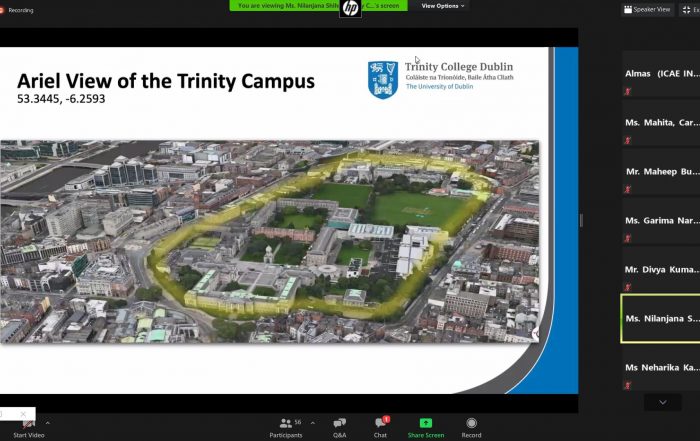The width and height of the screenshot is (700, 441).
Task: Click the 'Trinity College Dublin' heading text
Action: click(x=459, y=67)
